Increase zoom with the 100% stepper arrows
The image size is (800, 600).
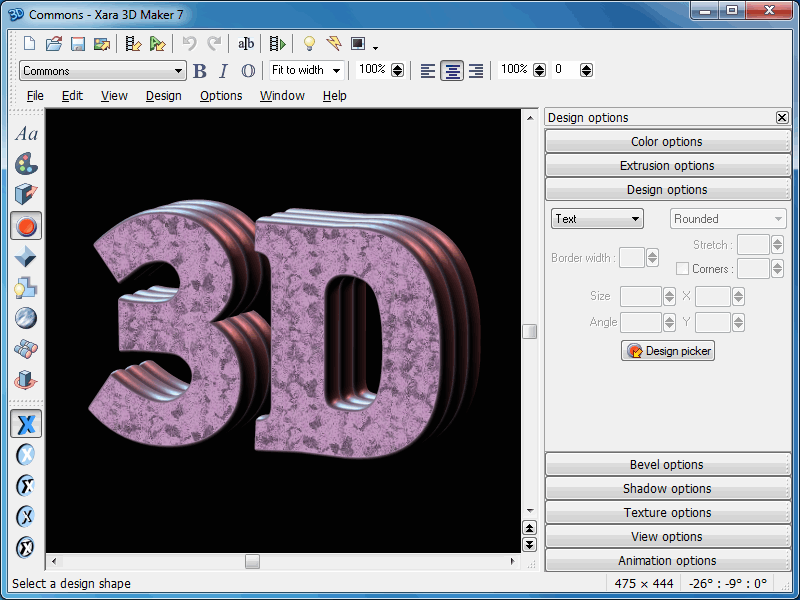tap(397, 66)
